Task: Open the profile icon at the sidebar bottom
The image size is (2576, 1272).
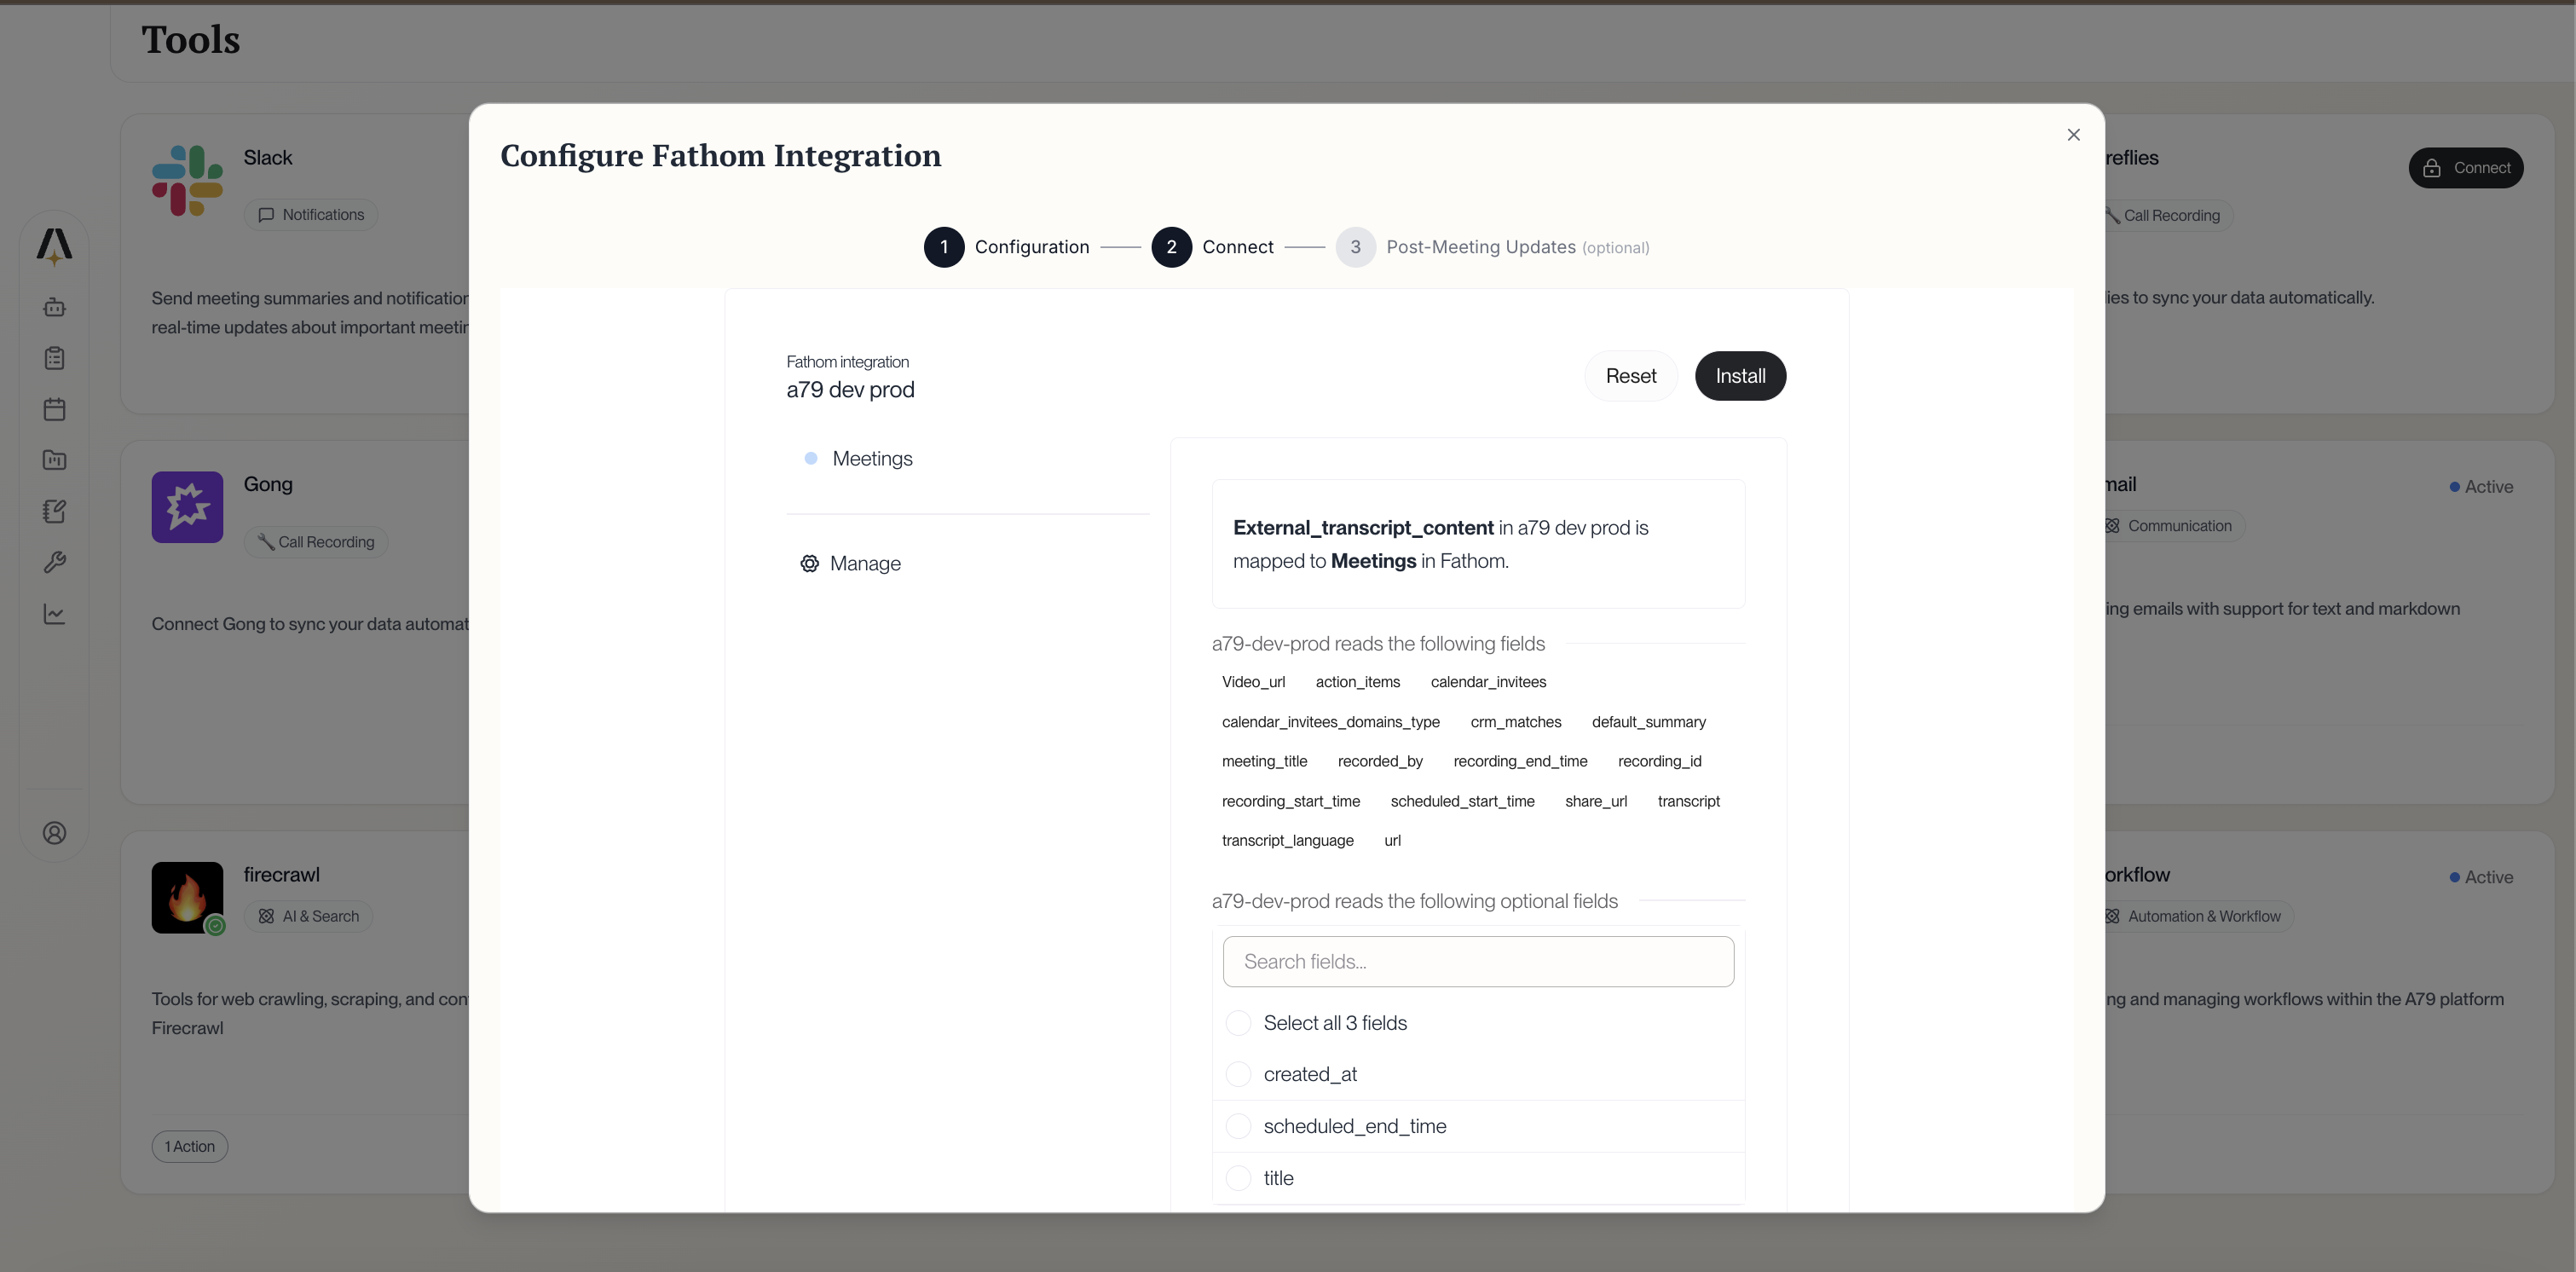Action: [x=54, y=832]
